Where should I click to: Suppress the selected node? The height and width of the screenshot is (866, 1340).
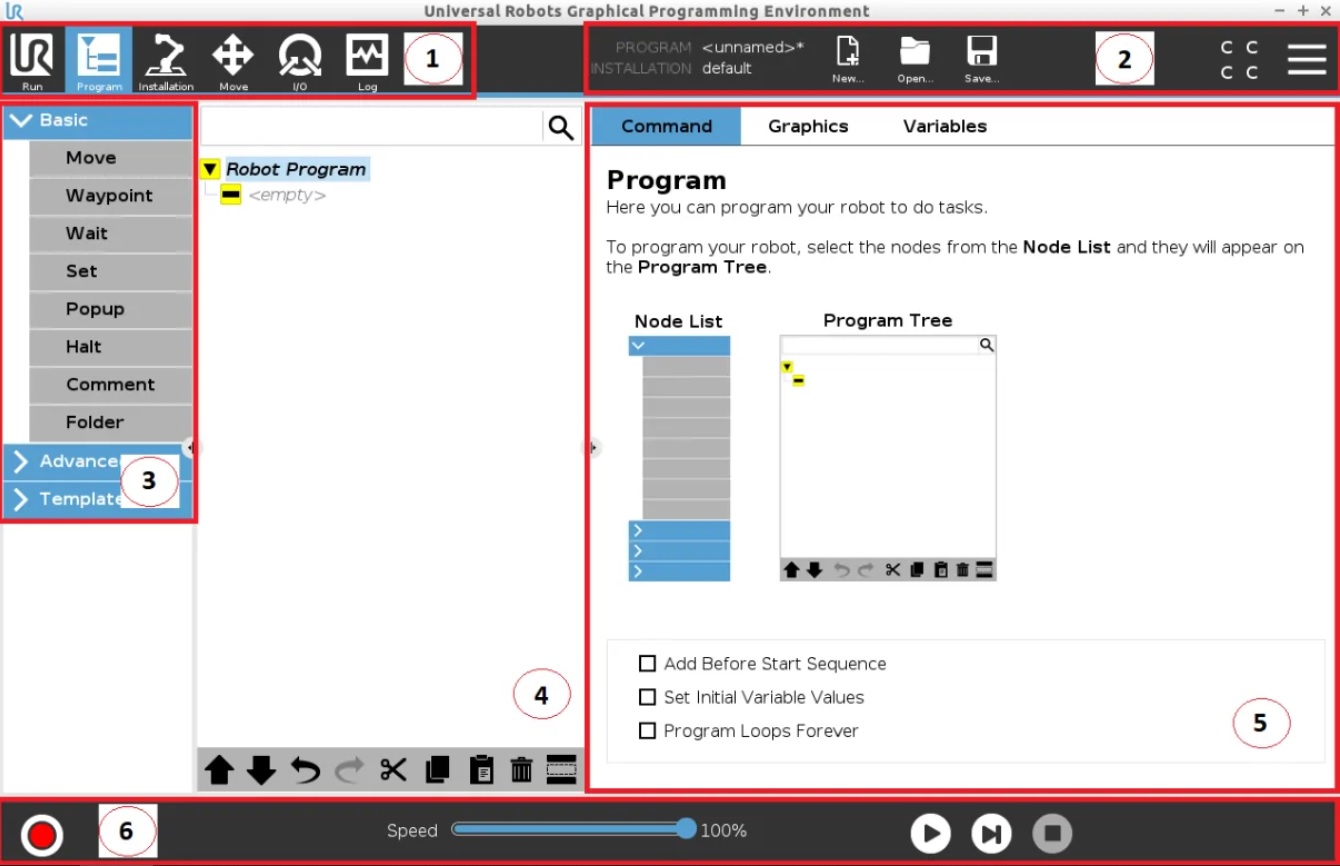coord(561,770)
